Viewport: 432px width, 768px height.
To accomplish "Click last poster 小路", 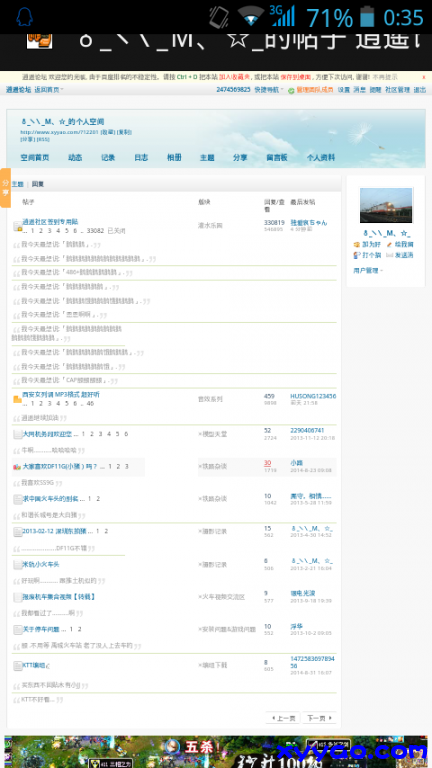I will [296, 463].
